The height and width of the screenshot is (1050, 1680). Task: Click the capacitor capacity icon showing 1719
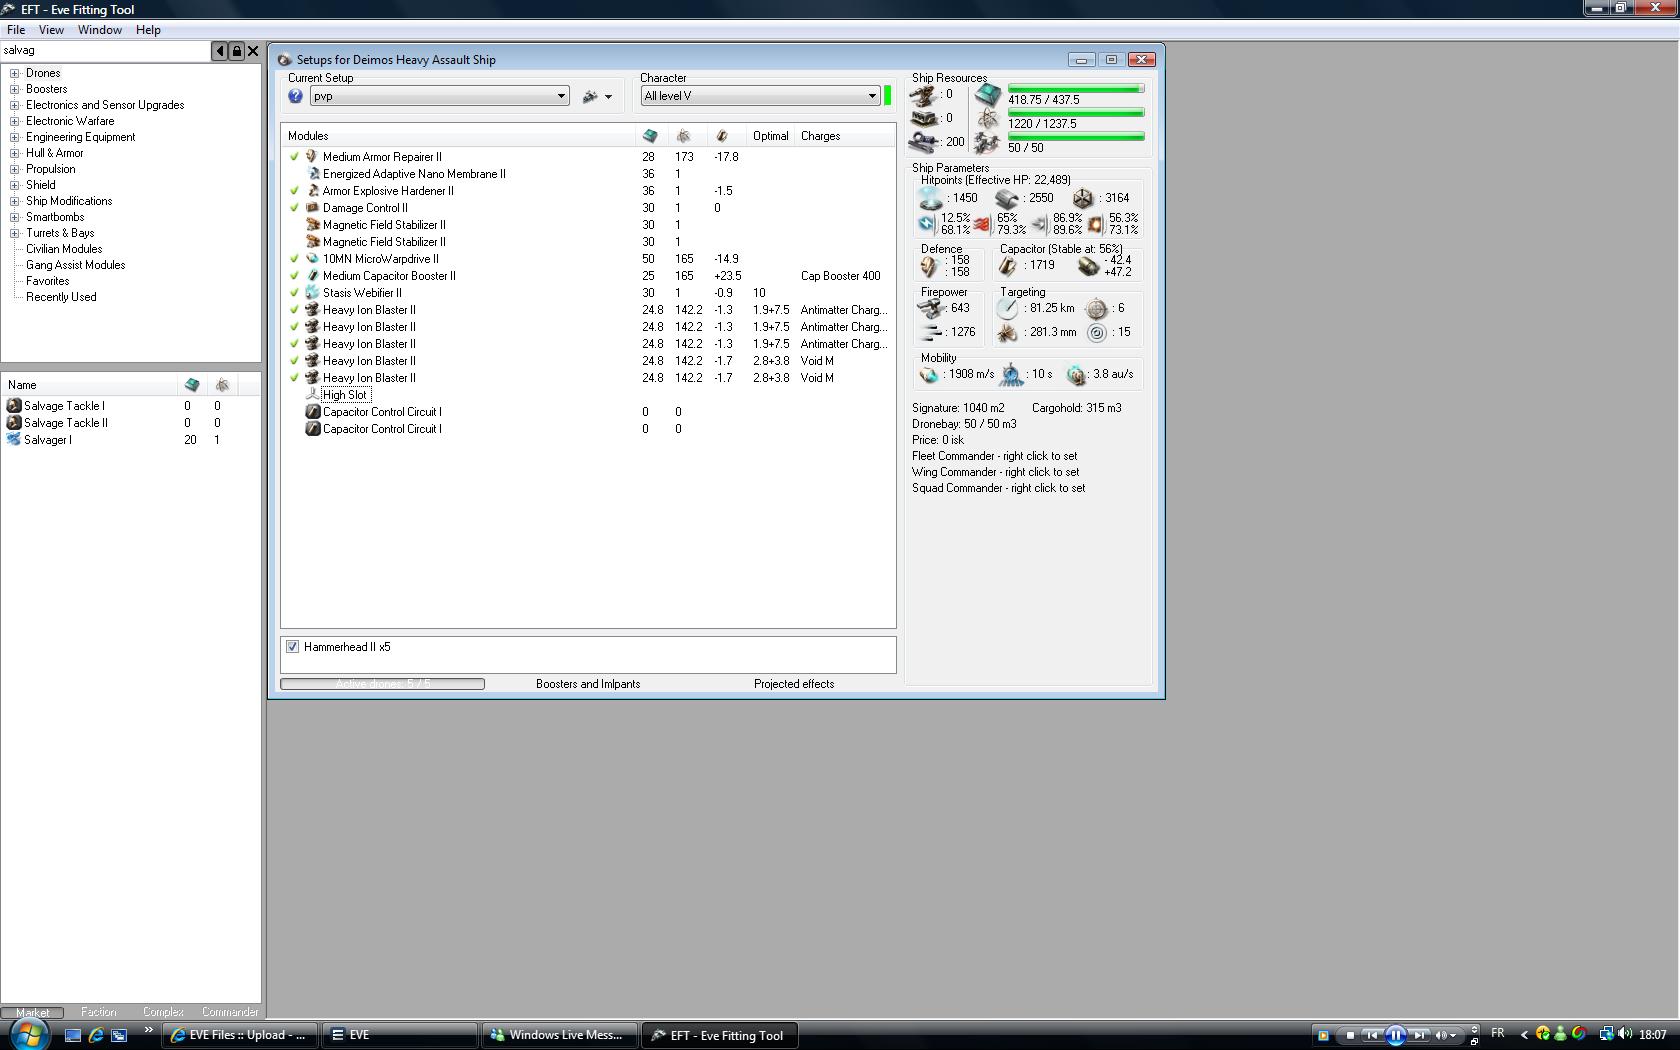tap(1008, 266)
